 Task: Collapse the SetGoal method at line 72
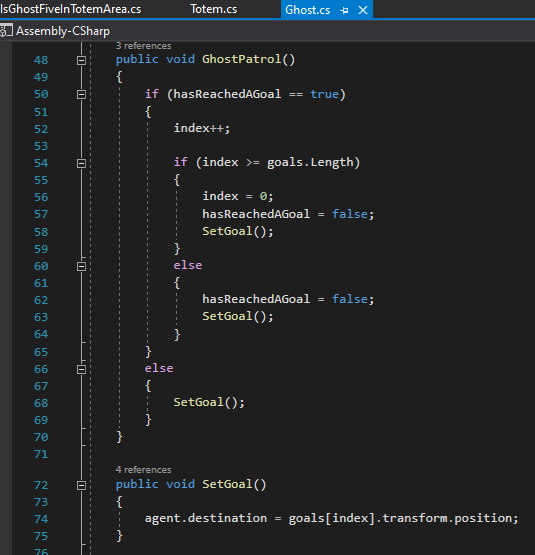[81, 485]
